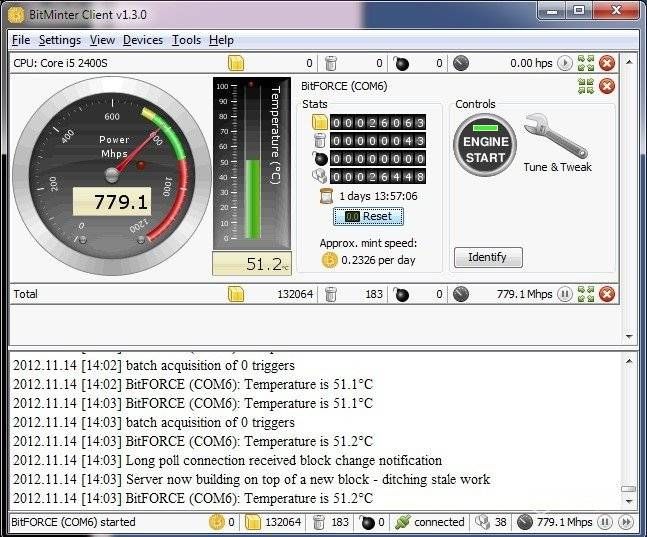Pause mining from the status bar

point(605,522)
